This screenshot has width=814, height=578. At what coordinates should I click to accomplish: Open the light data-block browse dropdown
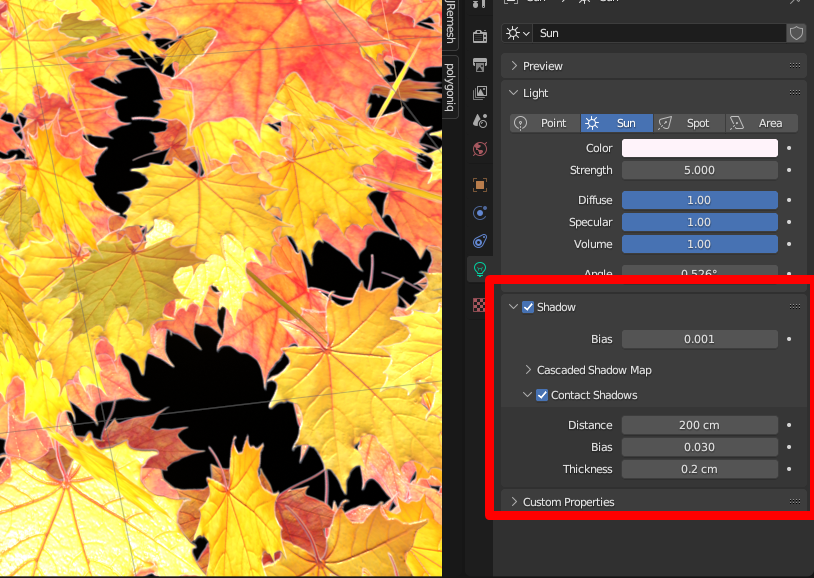[x=518, y=33]
